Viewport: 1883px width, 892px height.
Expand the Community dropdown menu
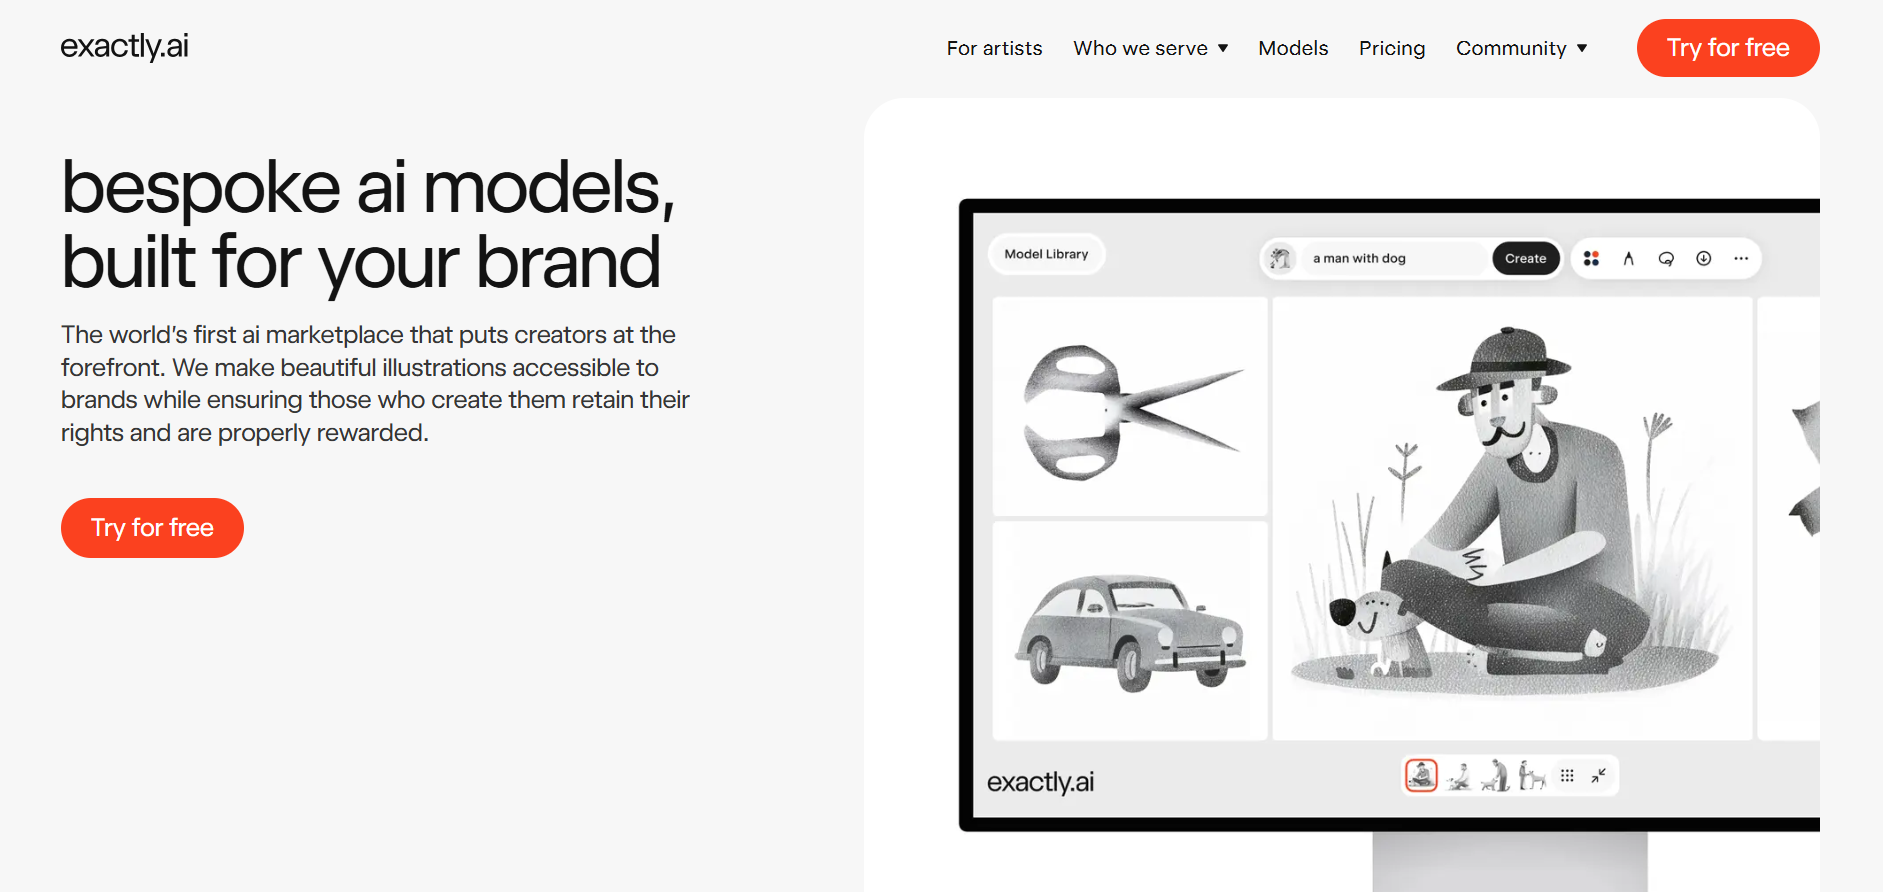click(1521, 48)
